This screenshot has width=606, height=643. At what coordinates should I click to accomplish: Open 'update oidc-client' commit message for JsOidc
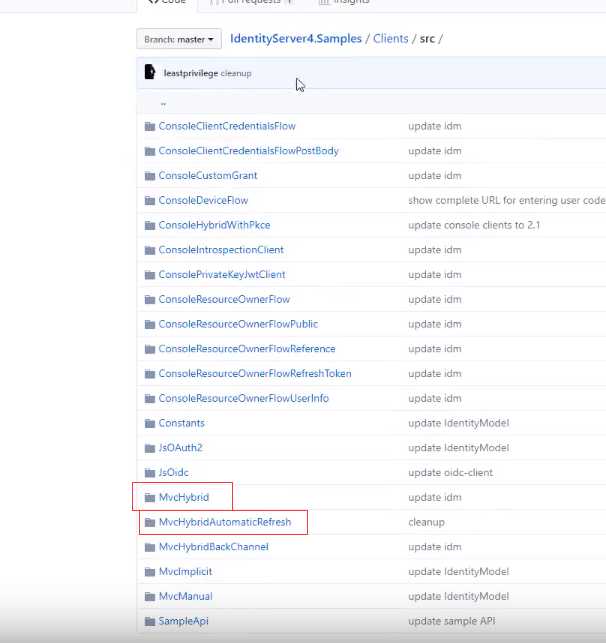click(x=450, y=472)
